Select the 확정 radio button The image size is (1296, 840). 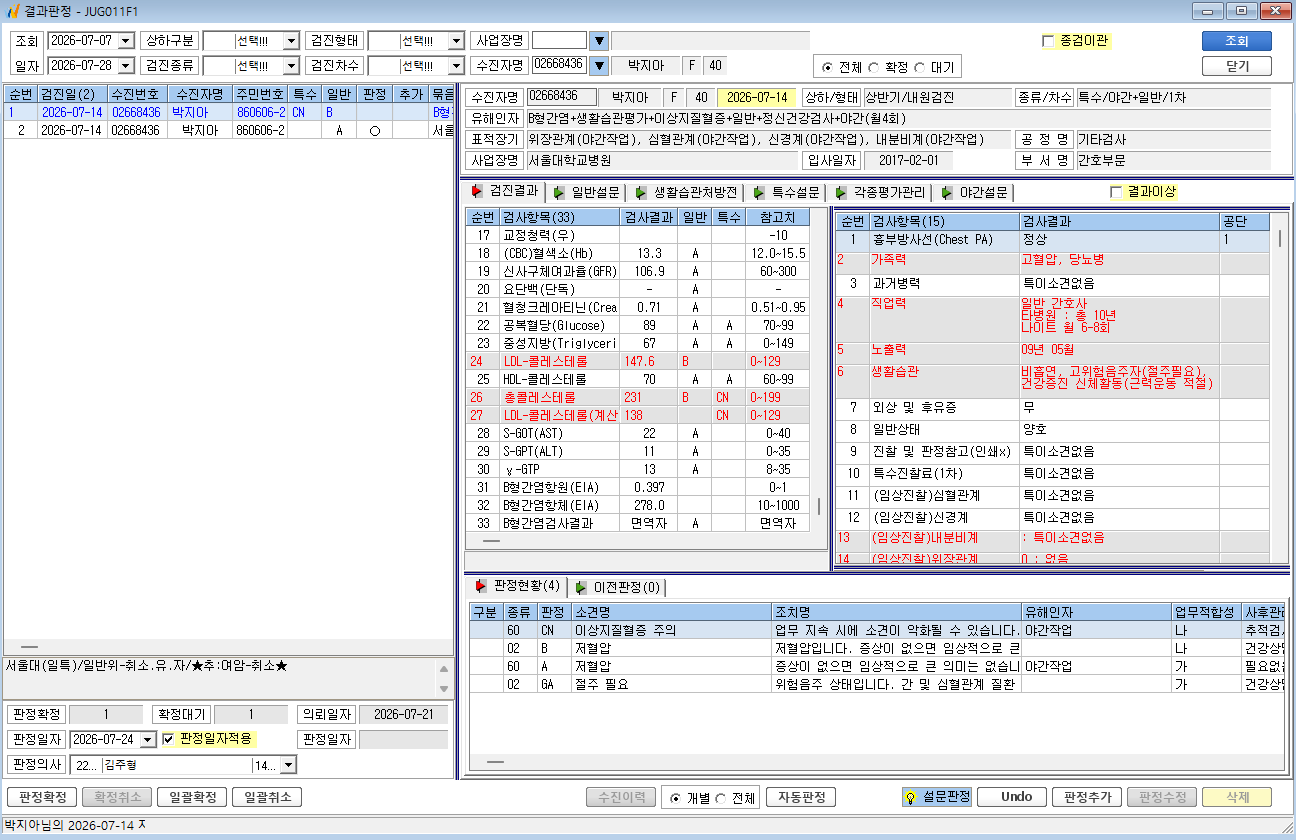click(x=874, y=68)
